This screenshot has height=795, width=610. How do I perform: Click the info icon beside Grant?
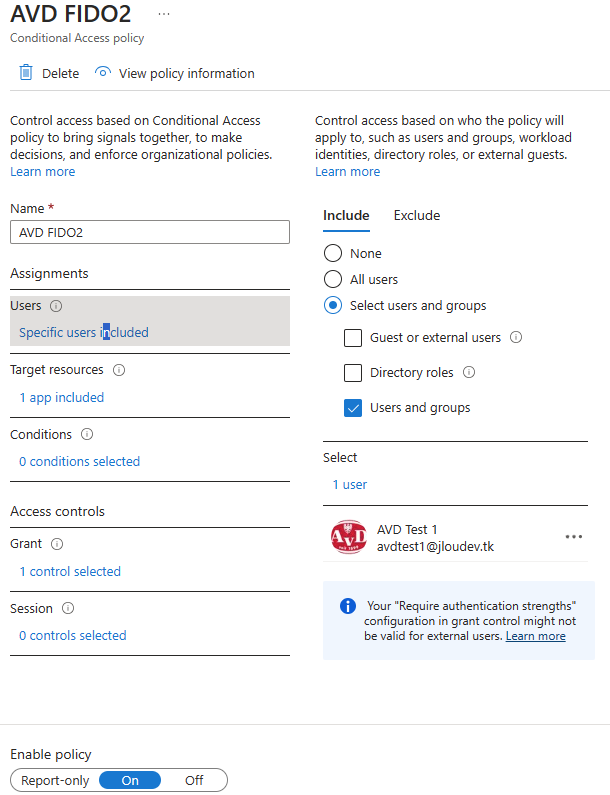pos(57,544)
